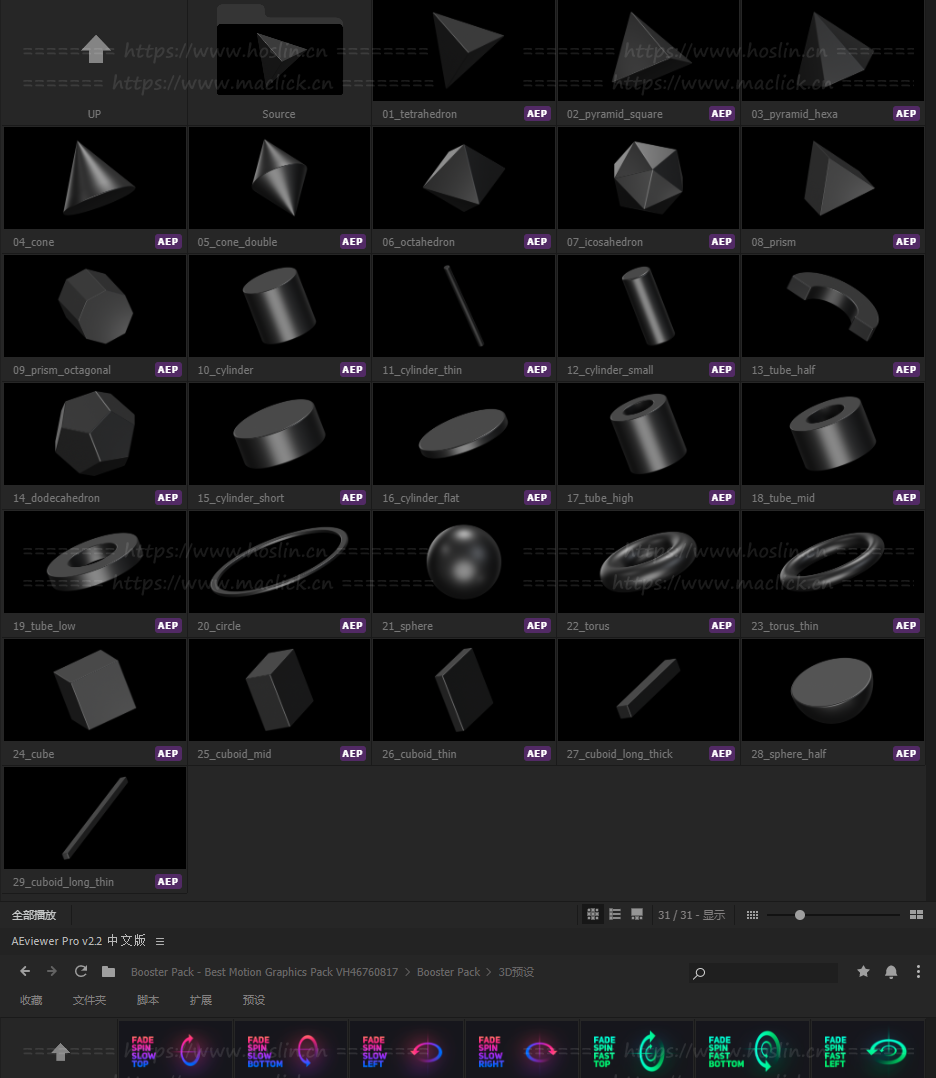Screen dimensions: 936x1078
Task: Switch to grid thumbnail view mode
Action: click(x=593, y=914)
